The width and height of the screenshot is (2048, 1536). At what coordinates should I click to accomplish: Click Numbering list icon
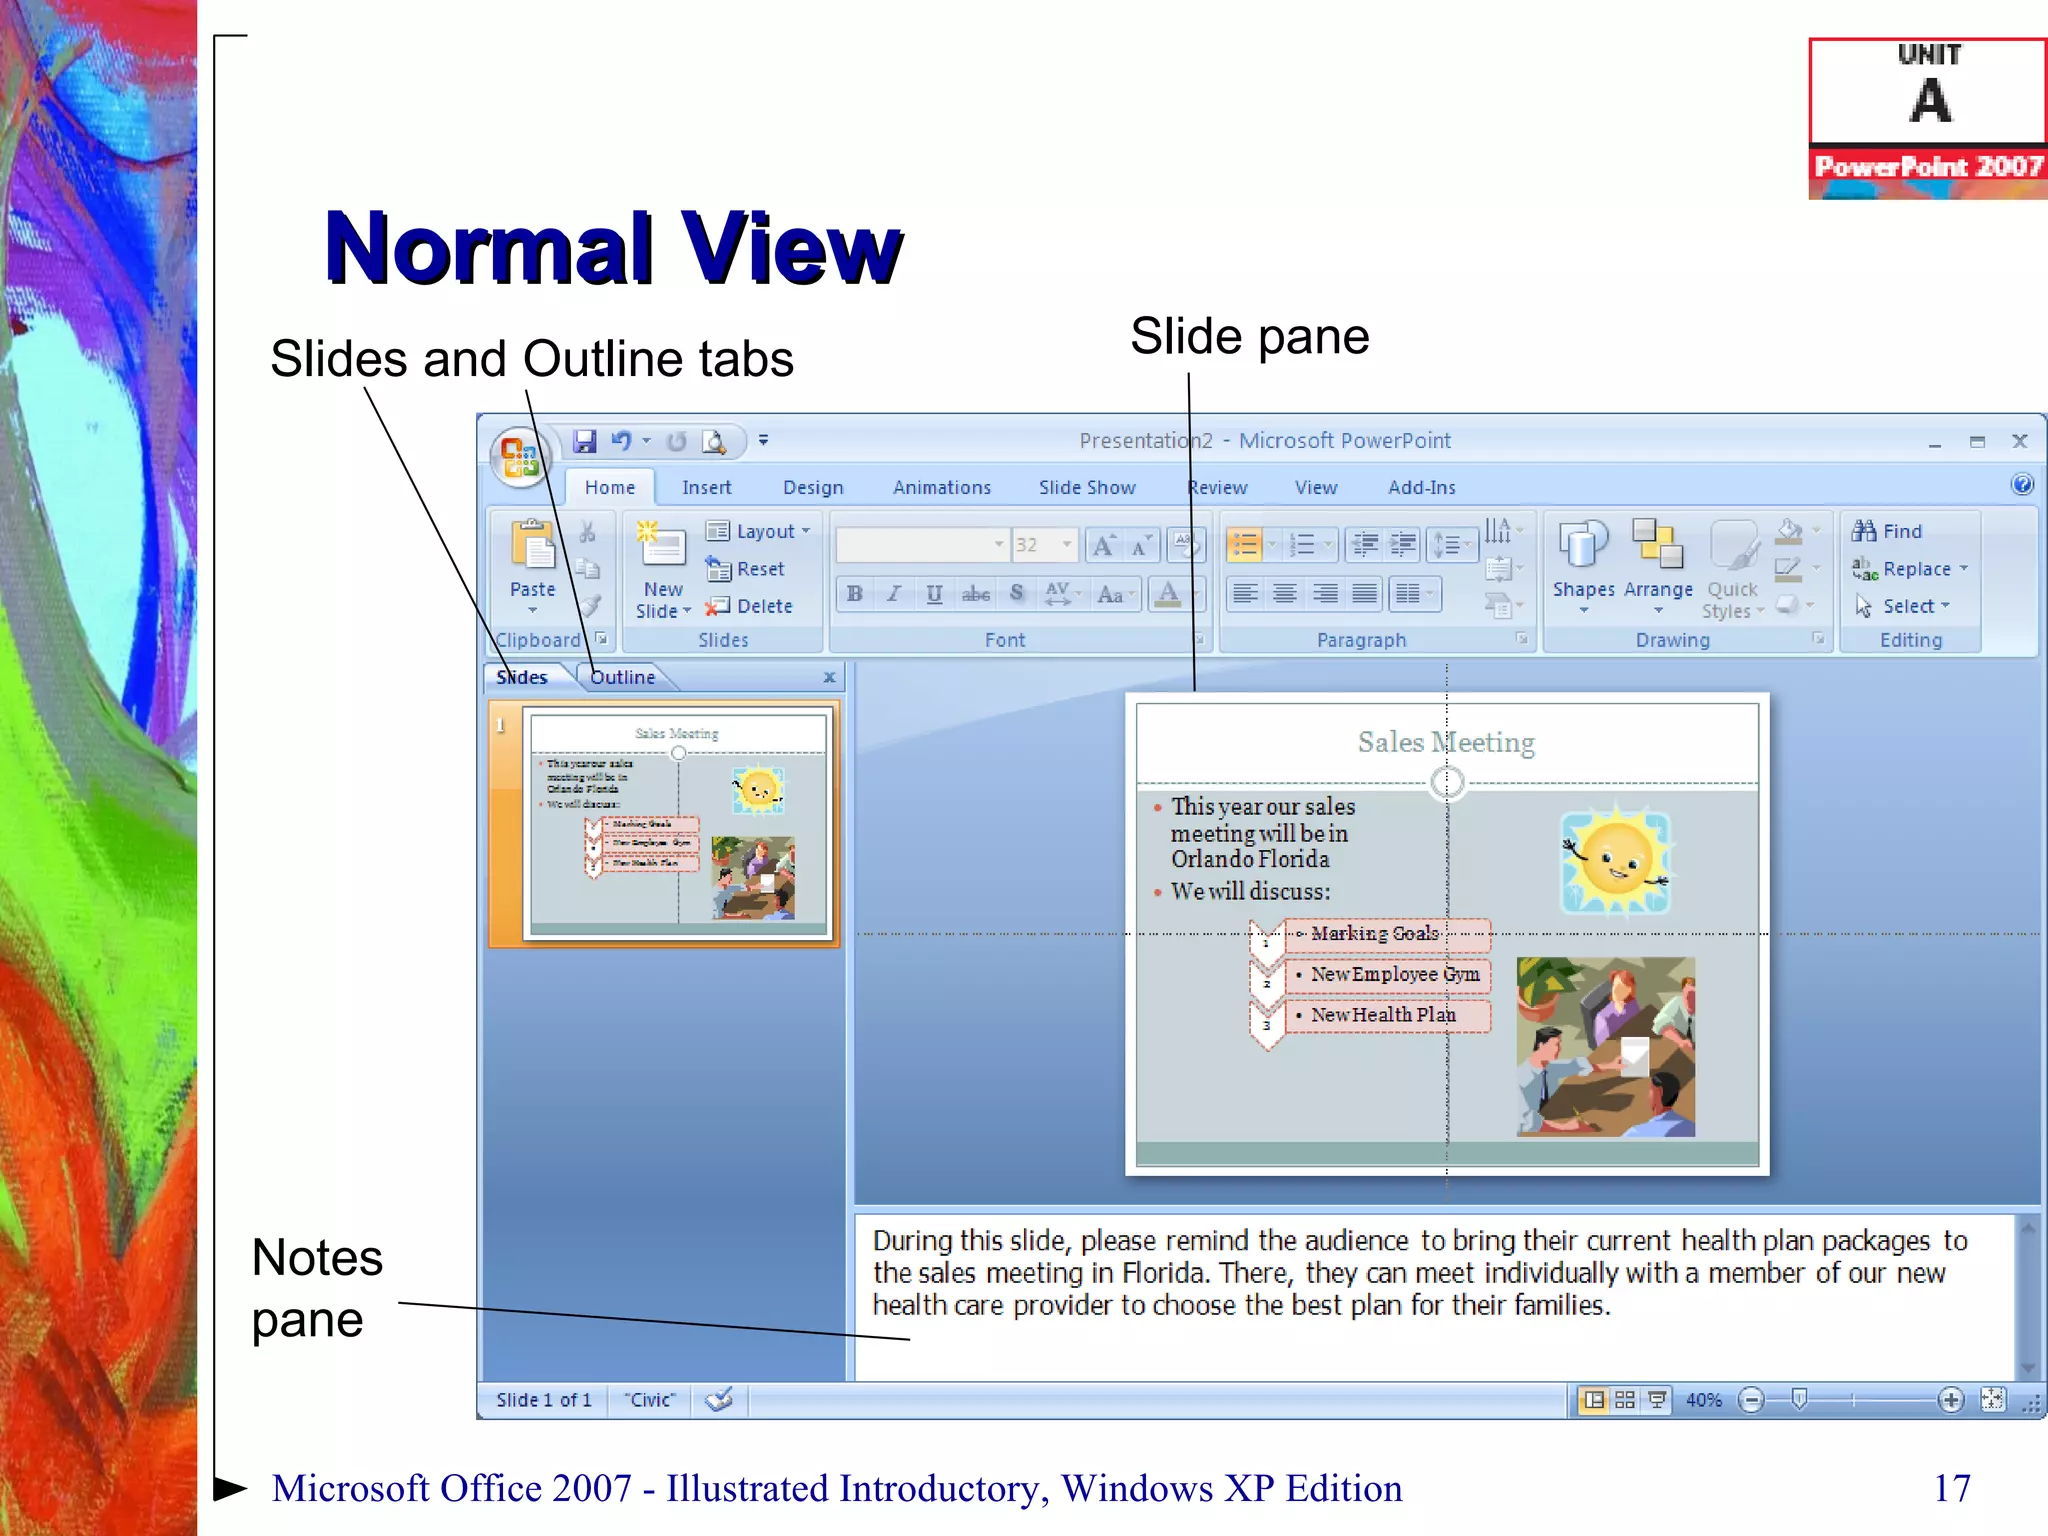pos(1302,545)
